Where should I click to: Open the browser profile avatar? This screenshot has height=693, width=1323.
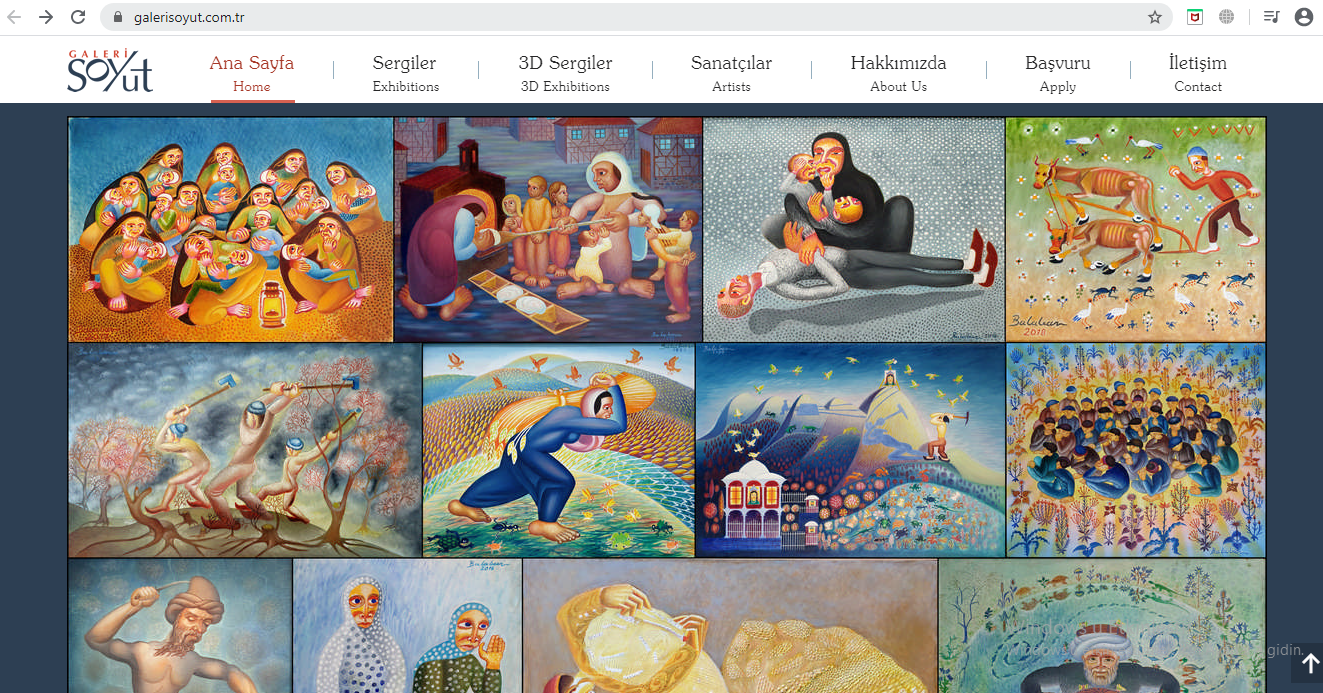(1303, 17)
